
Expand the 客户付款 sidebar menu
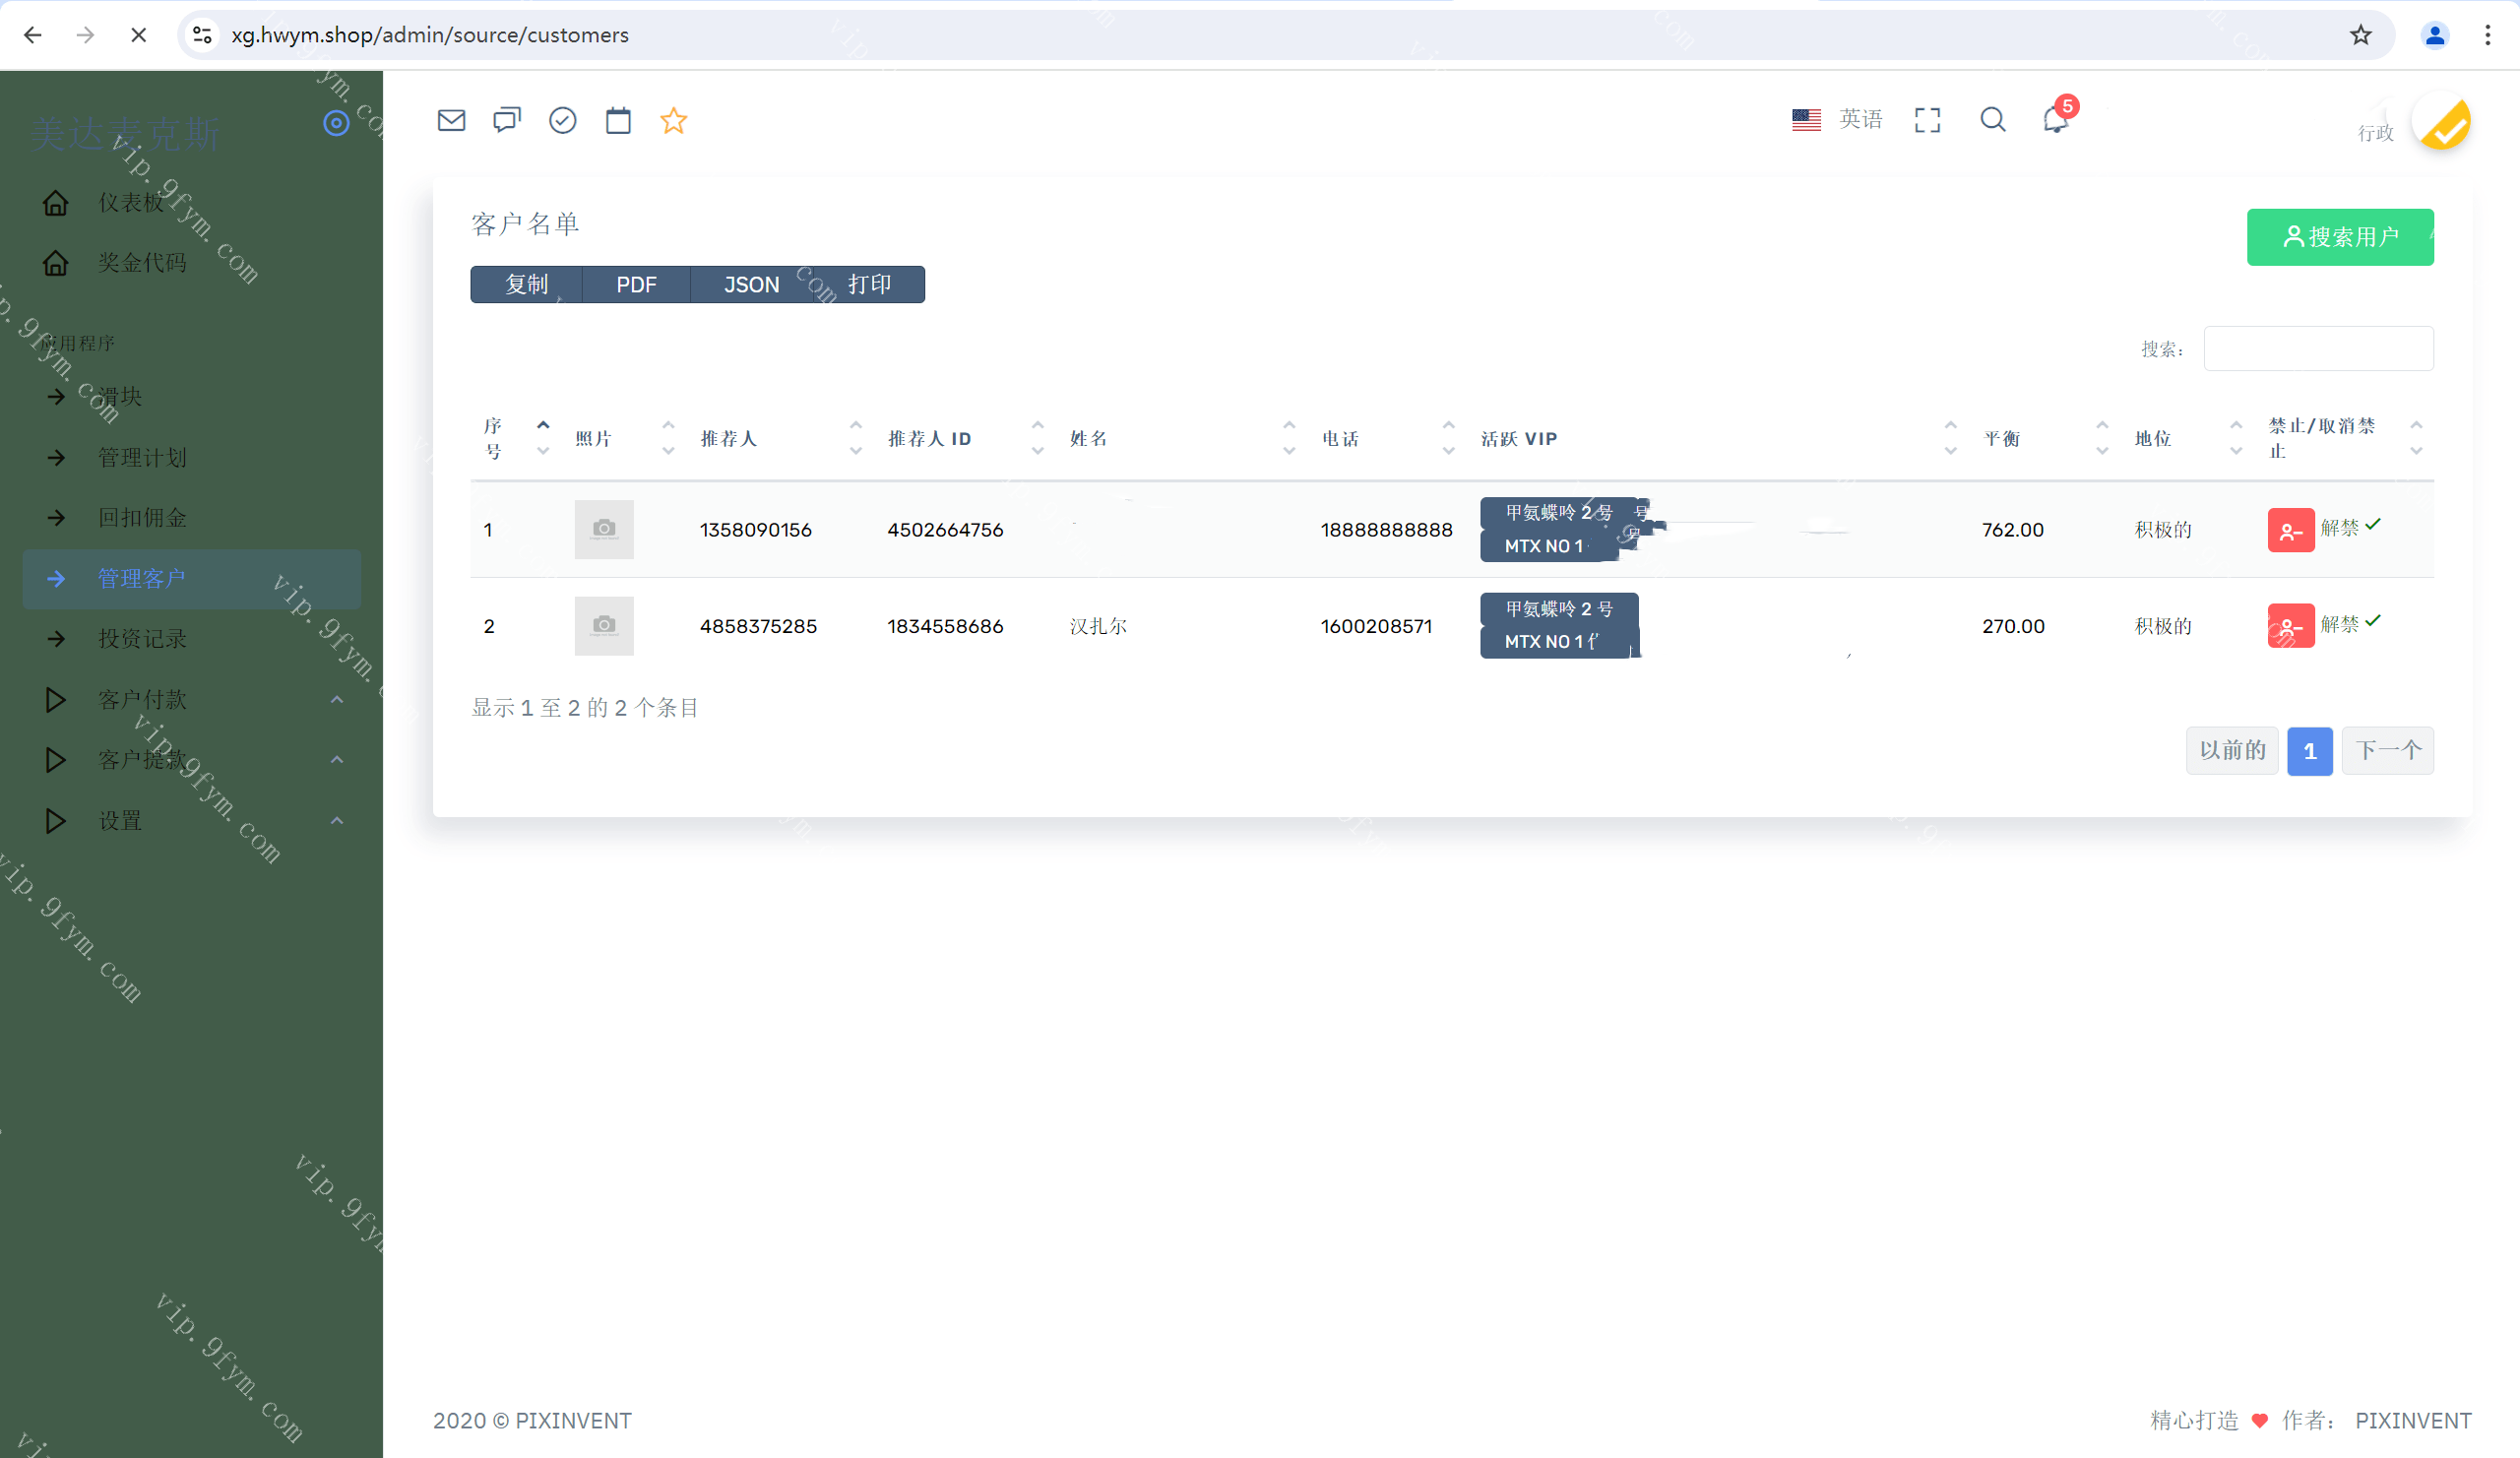142,700
